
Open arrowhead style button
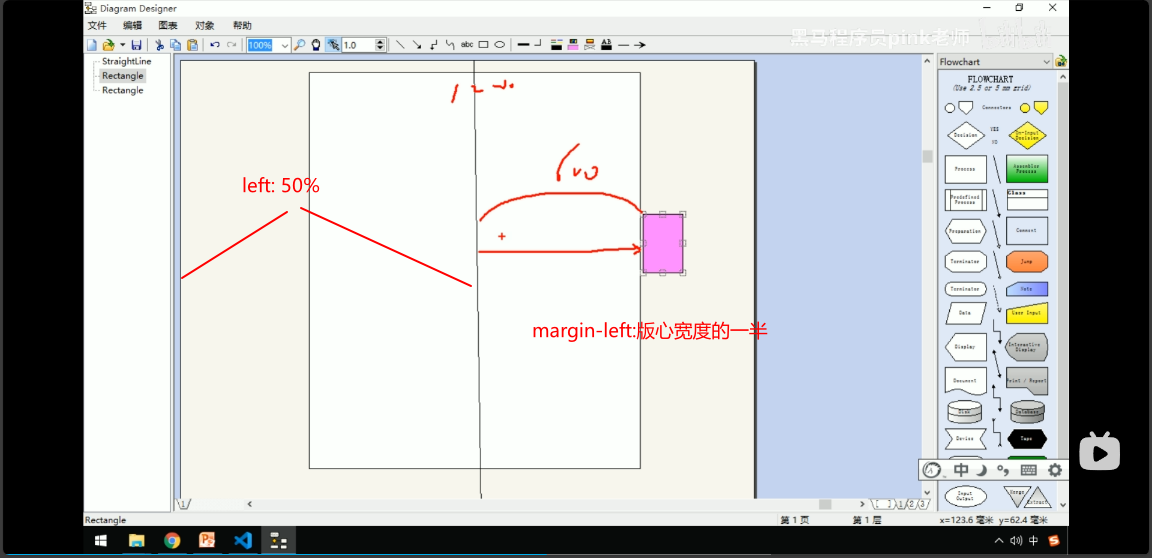(x=640, y=45)
